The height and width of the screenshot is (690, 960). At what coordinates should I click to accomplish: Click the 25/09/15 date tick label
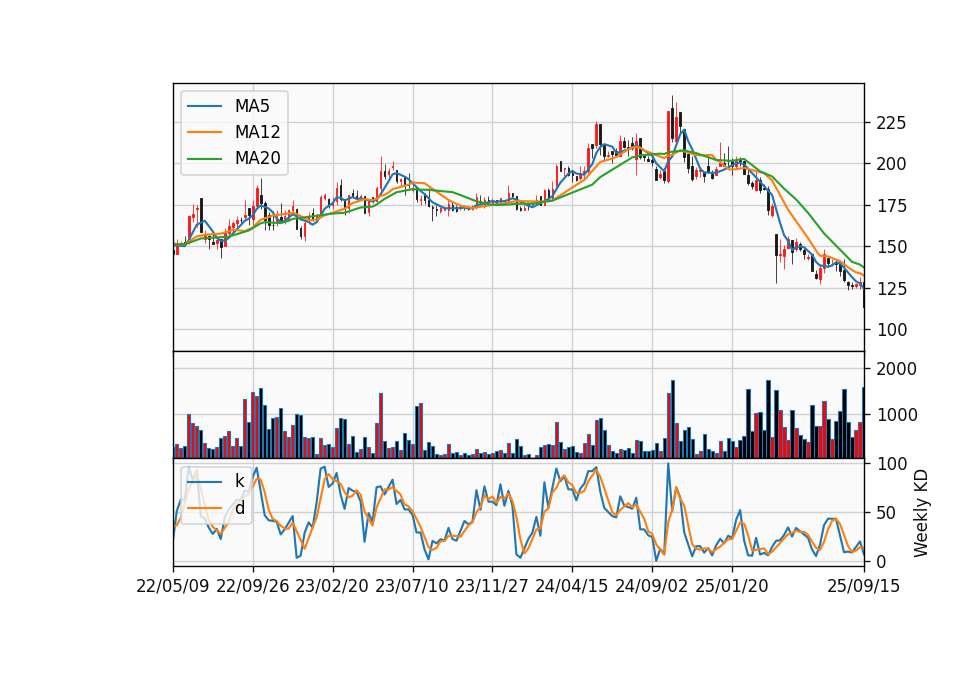(x=864, y=586)
